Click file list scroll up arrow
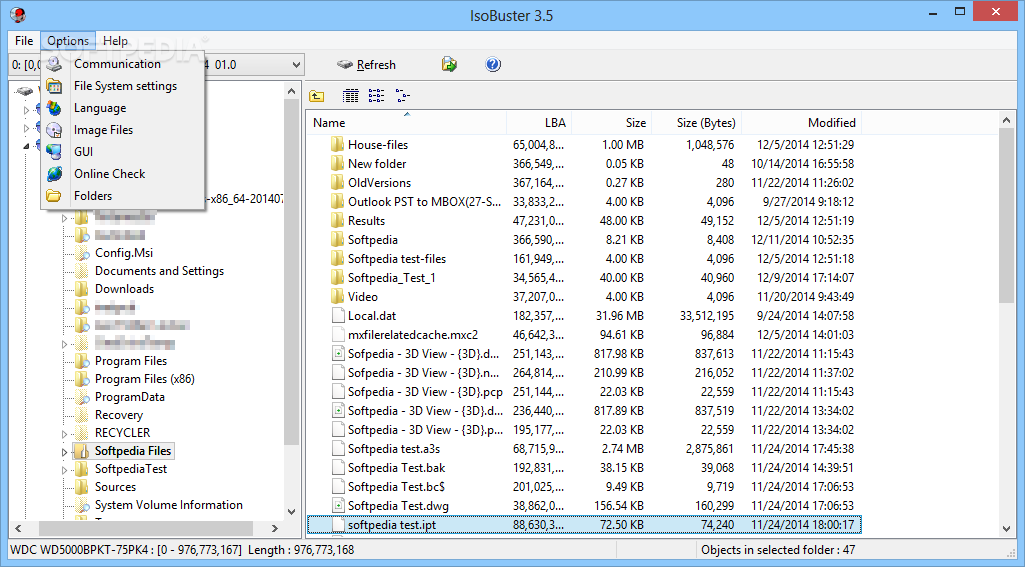This screenshot has height=567, width=1025. coord(1007,120)
